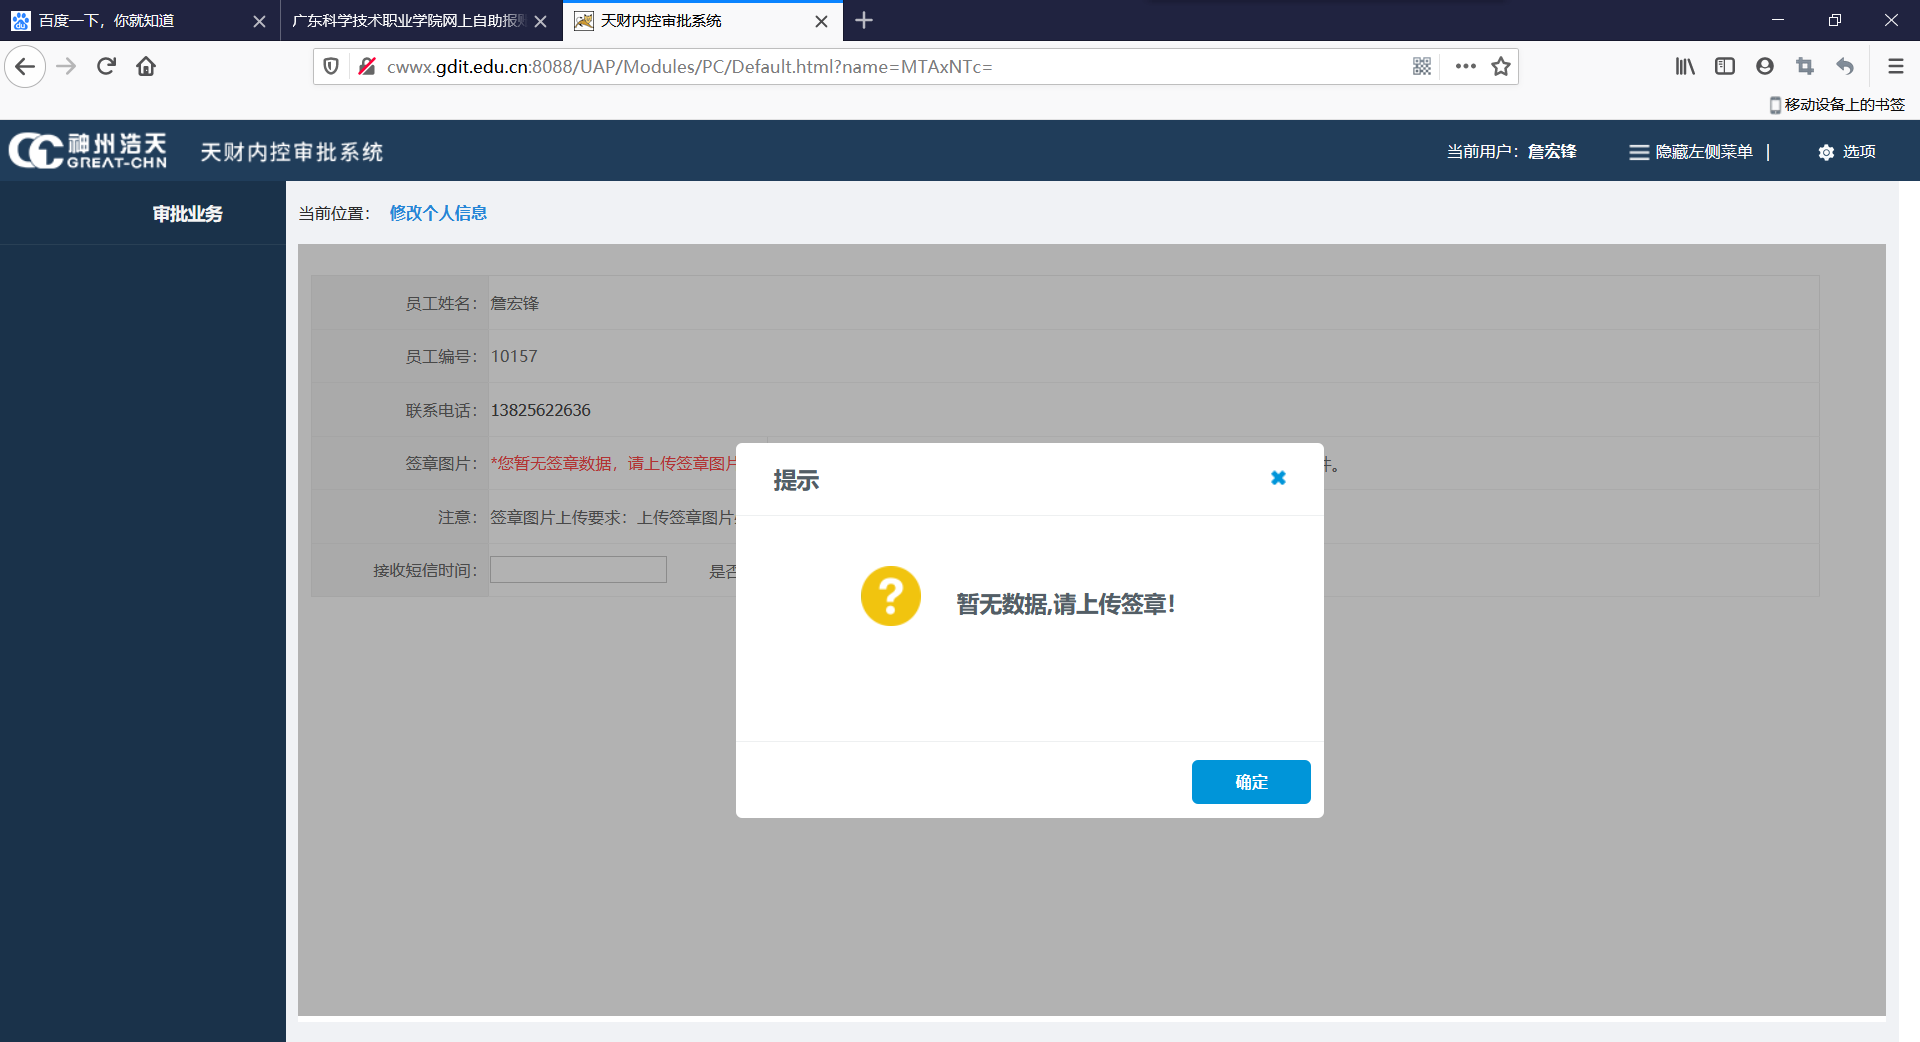Image resolution: width=1920 pixels, height=1042 pixels.
Task: Click the 确定 button in the dialog
Action: (x=1251, y=782)
